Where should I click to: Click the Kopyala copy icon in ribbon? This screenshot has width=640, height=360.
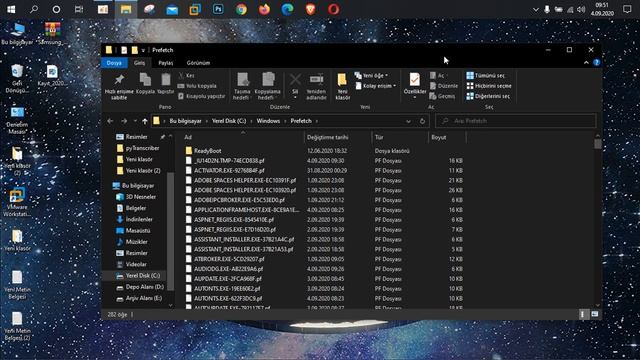pyautogui.click(x=145, y=84)
